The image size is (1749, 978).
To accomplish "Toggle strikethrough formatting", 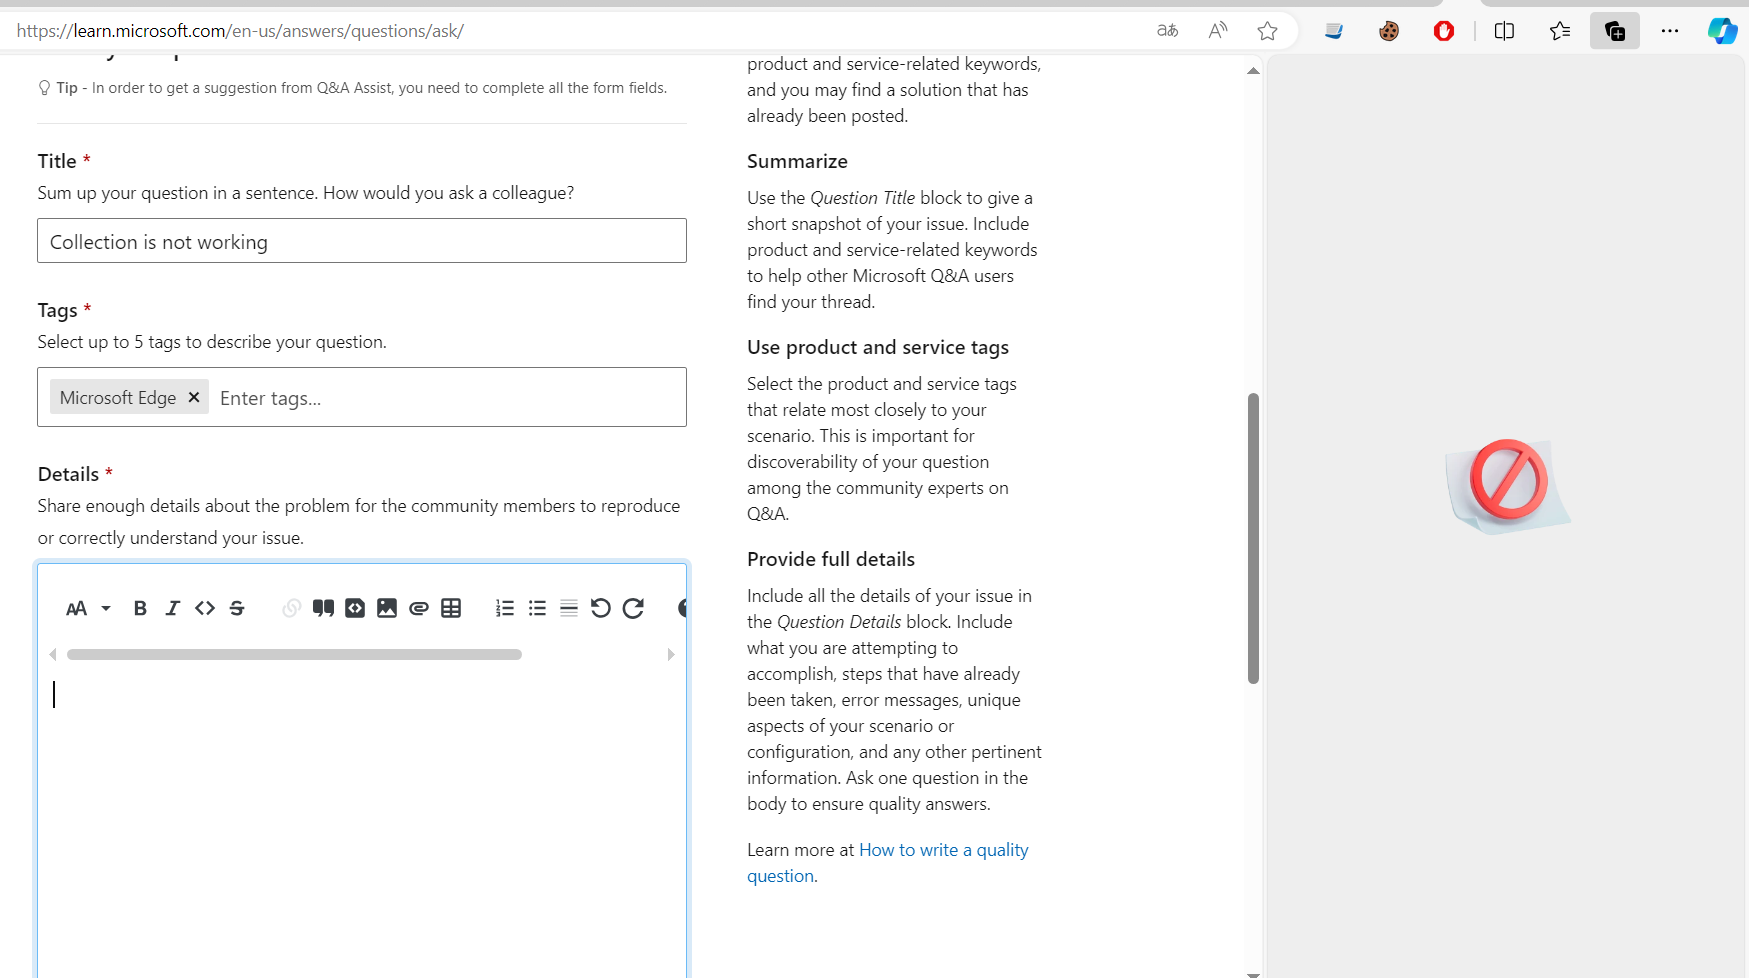I will coord(237,608).
